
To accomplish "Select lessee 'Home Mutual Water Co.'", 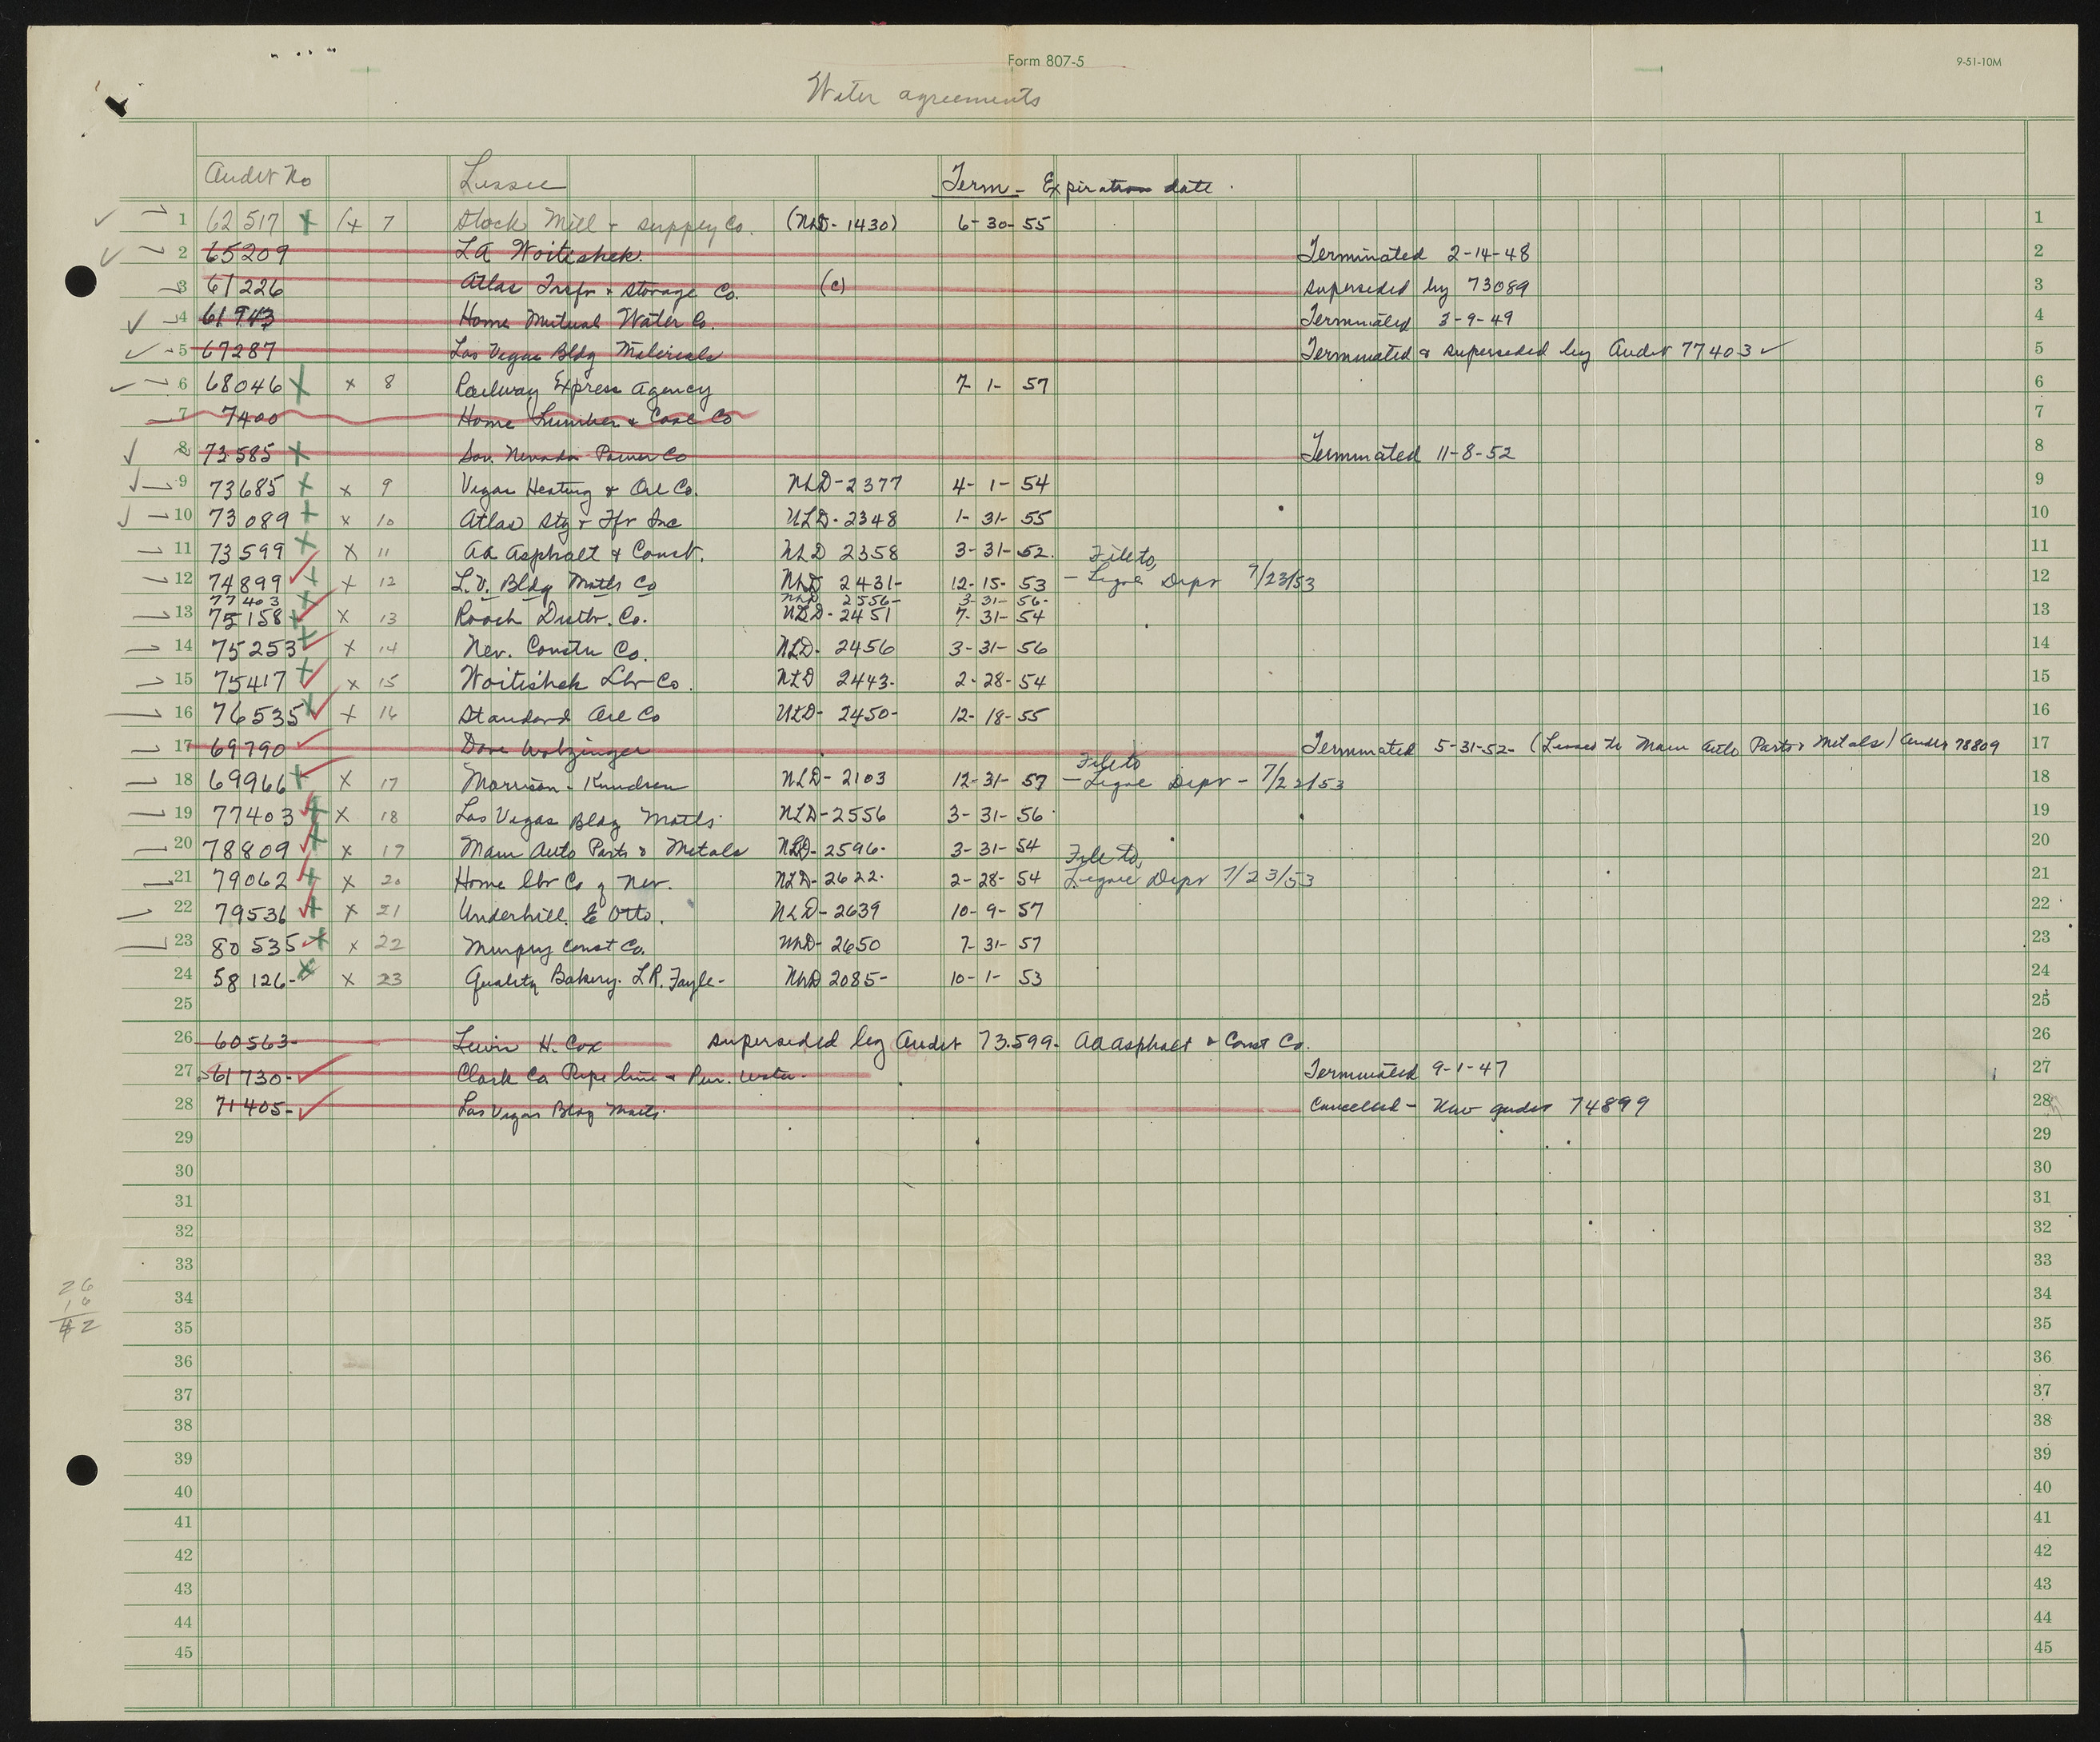I will (586, 321).
